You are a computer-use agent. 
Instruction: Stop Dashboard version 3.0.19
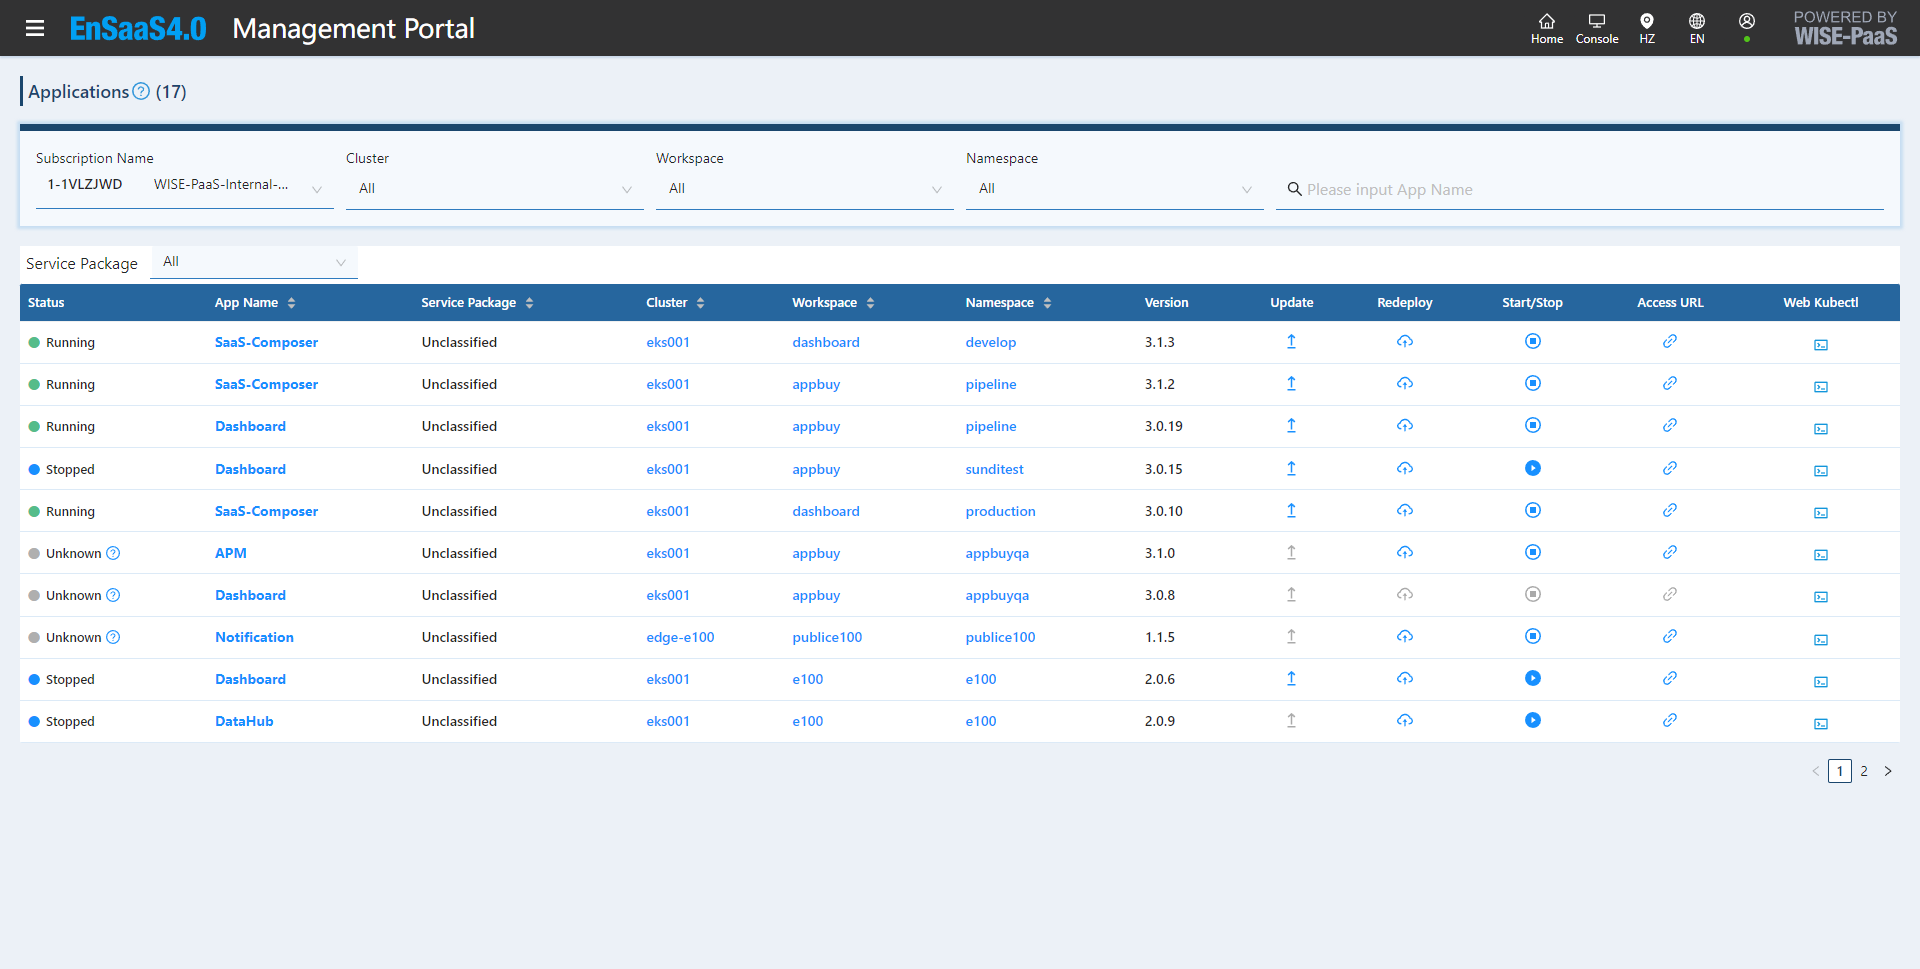click(1532, 425)
